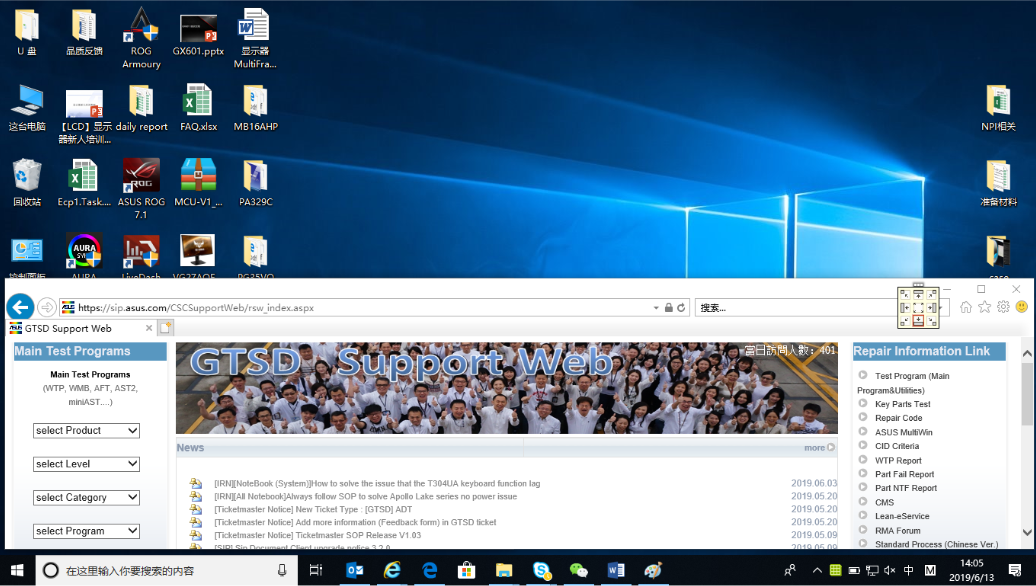Open the Action Center notification icon
Viewport: 1036px width, 586px height.
(x=1015, y=570)
